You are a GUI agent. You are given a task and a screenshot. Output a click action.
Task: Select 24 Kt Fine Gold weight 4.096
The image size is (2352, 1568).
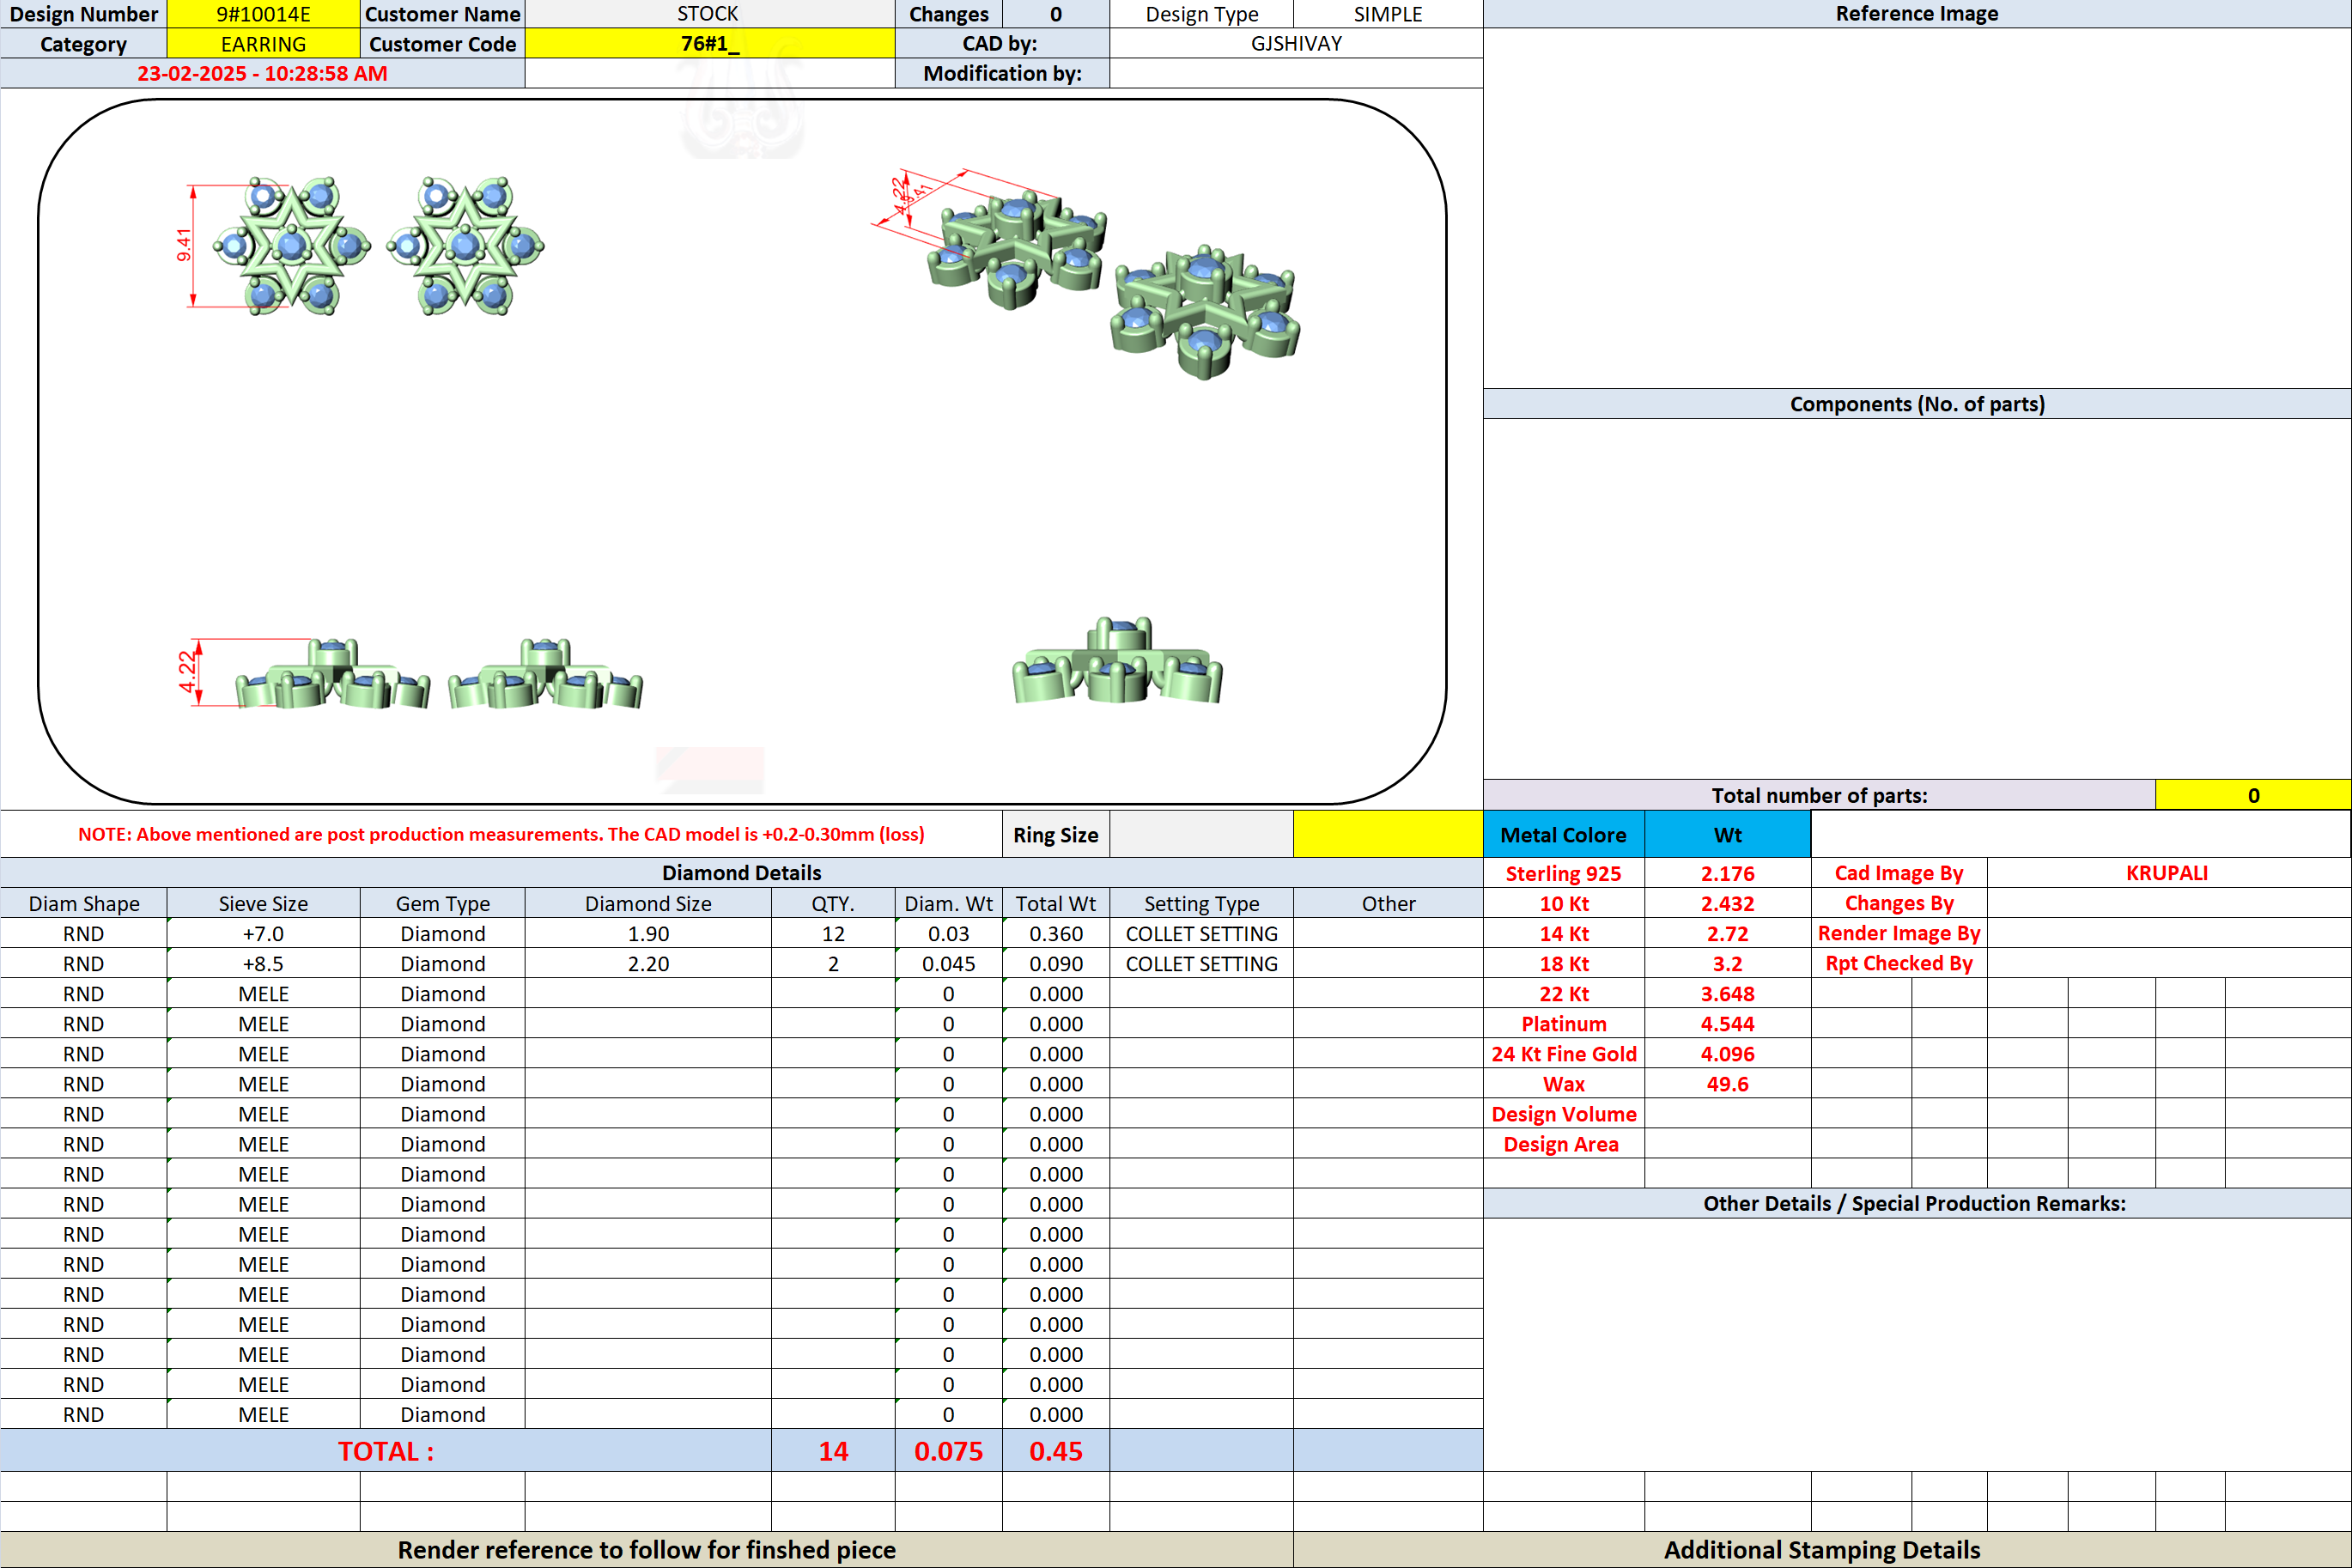click(x=1728, y=1053)
